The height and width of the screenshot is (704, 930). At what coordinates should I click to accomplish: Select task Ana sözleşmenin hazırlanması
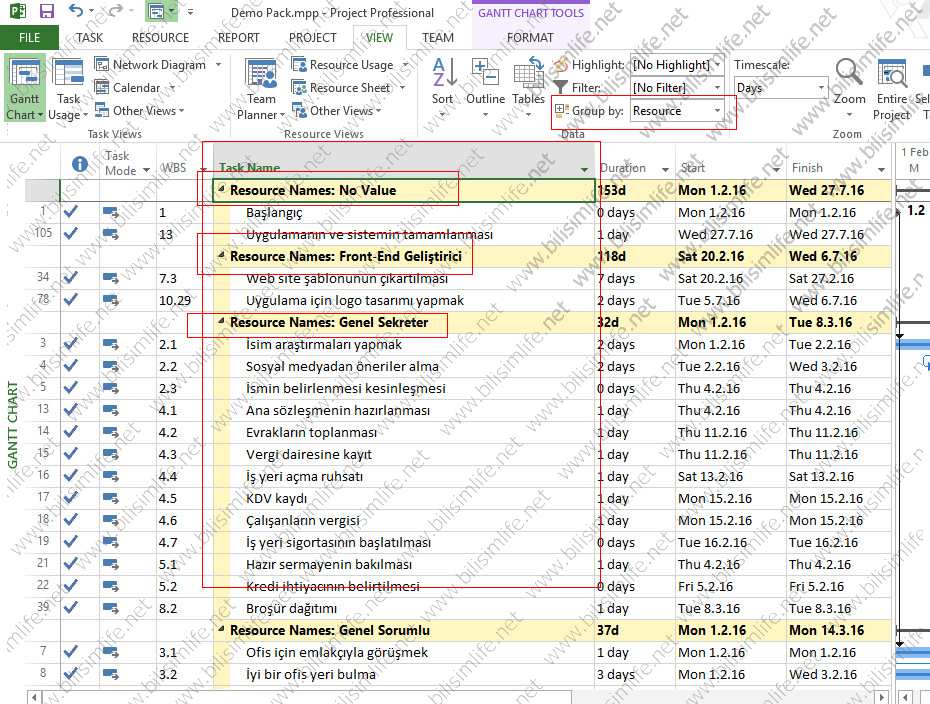338,410
